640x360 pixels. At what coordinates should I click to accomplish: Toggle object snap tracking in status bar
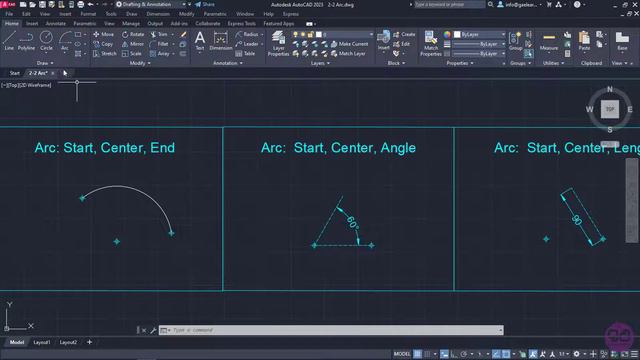point(496,354)
